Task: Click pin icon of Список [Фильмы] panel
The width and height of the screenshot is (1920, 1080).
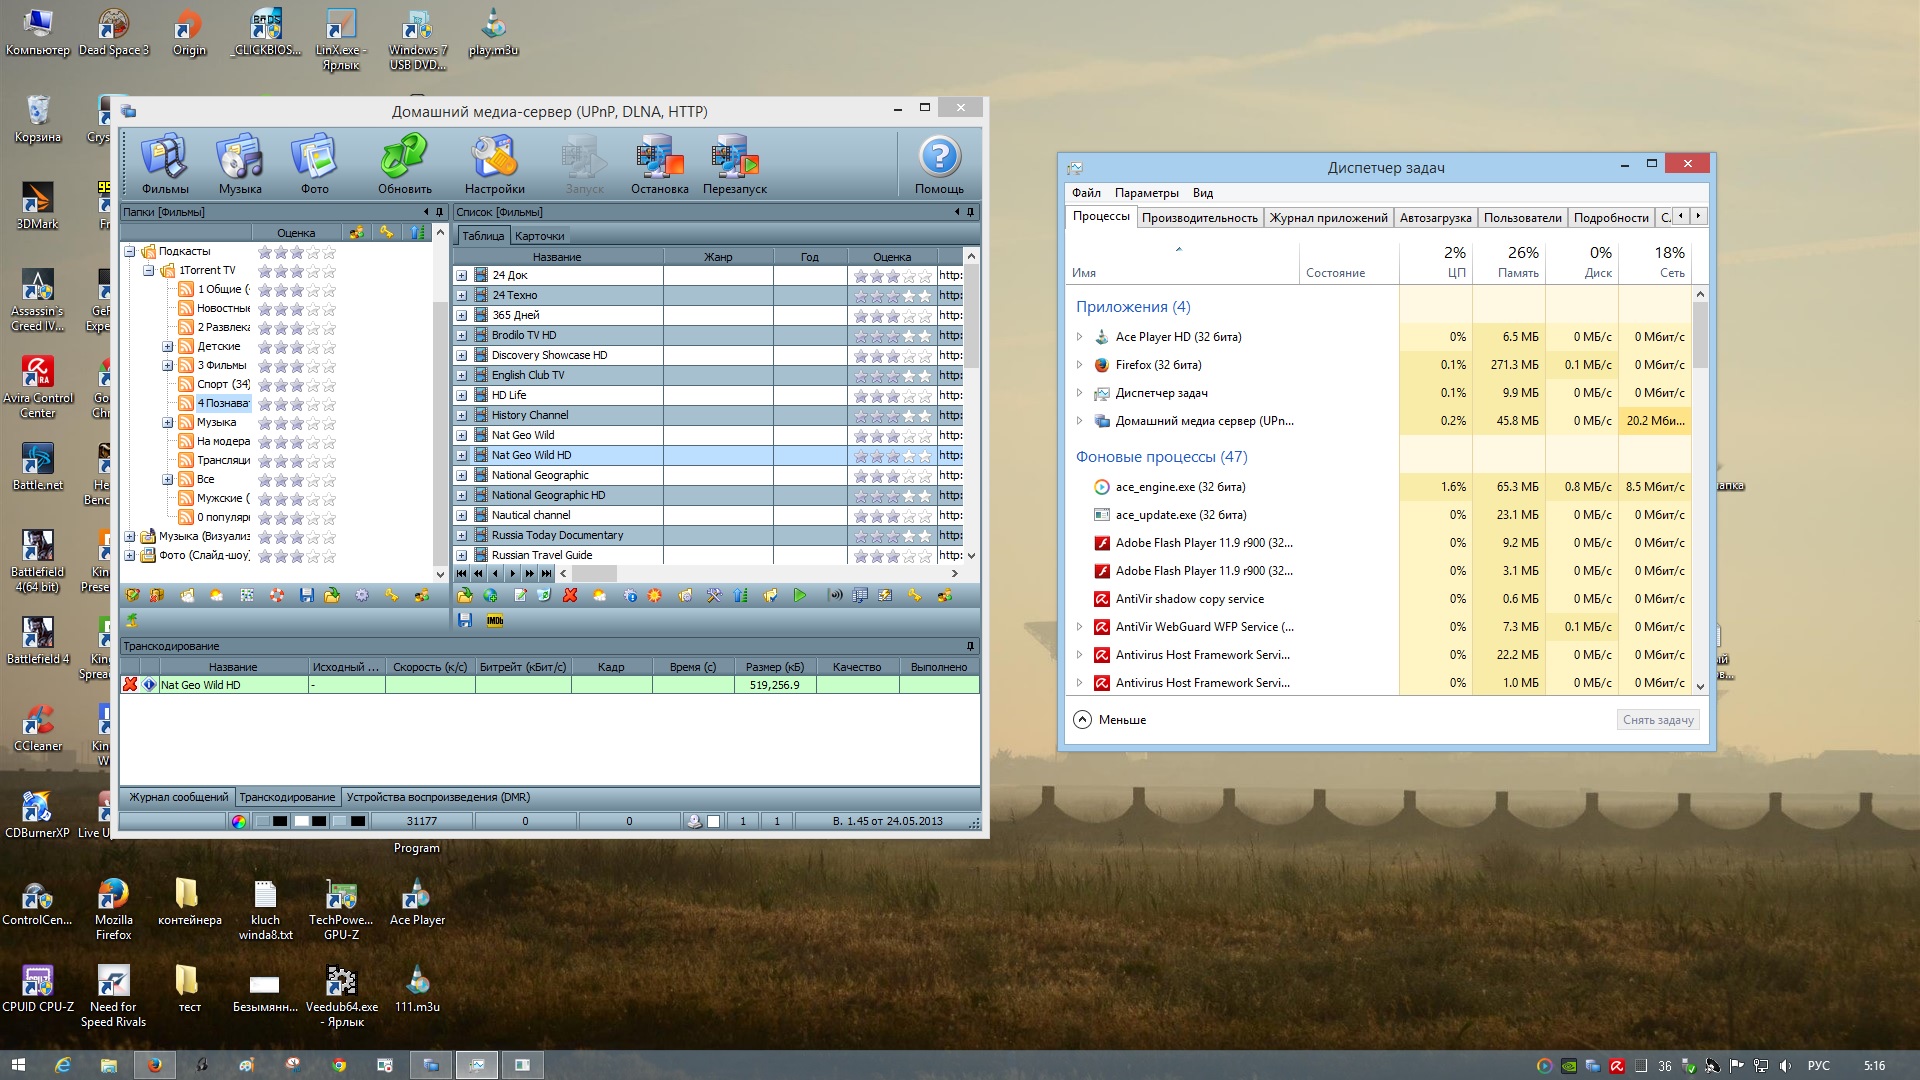Action: 970,212
